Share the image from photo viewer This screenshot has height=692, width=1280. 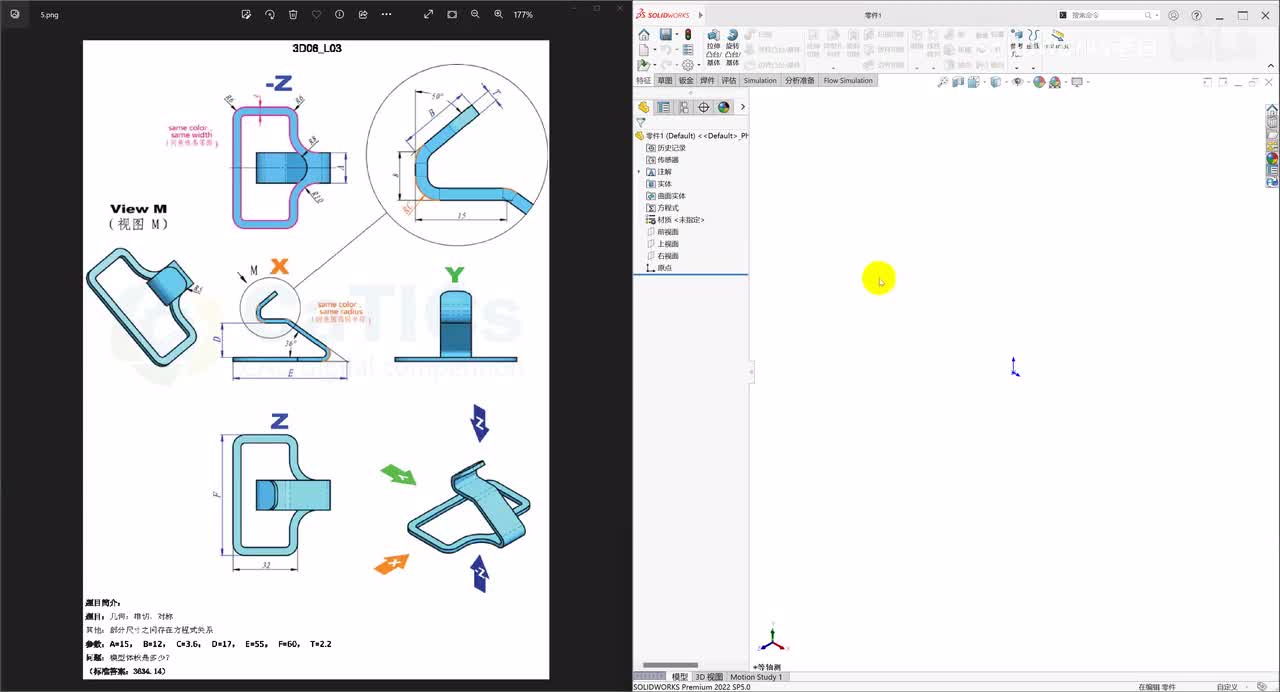tap(363, 14)
